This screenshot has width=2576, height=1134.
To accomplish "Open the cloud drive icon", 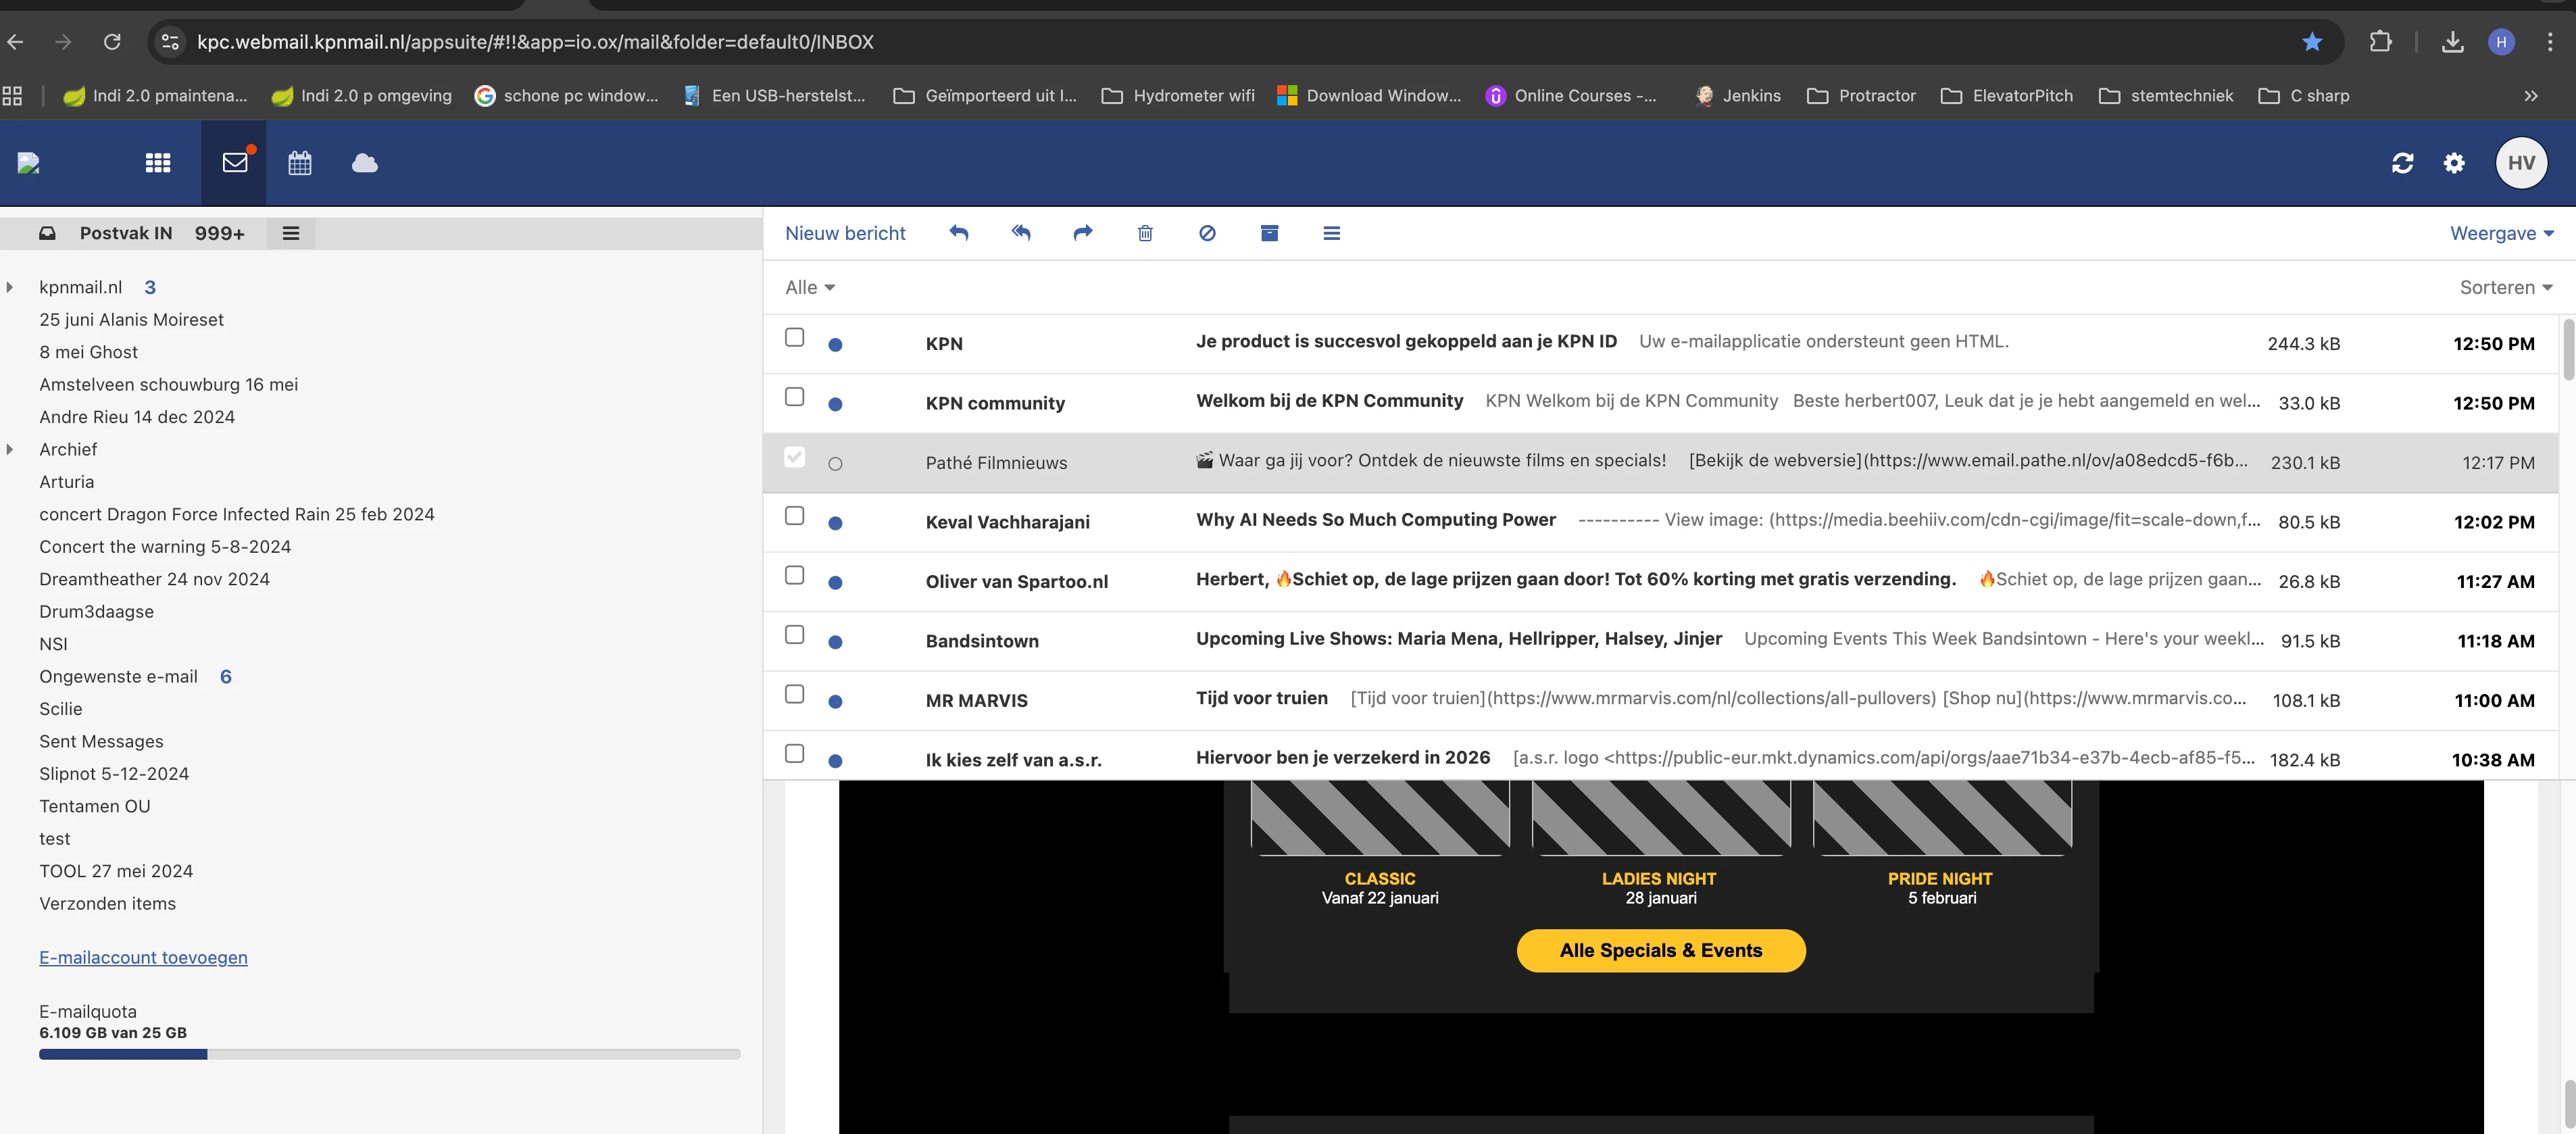I will 364,163.
